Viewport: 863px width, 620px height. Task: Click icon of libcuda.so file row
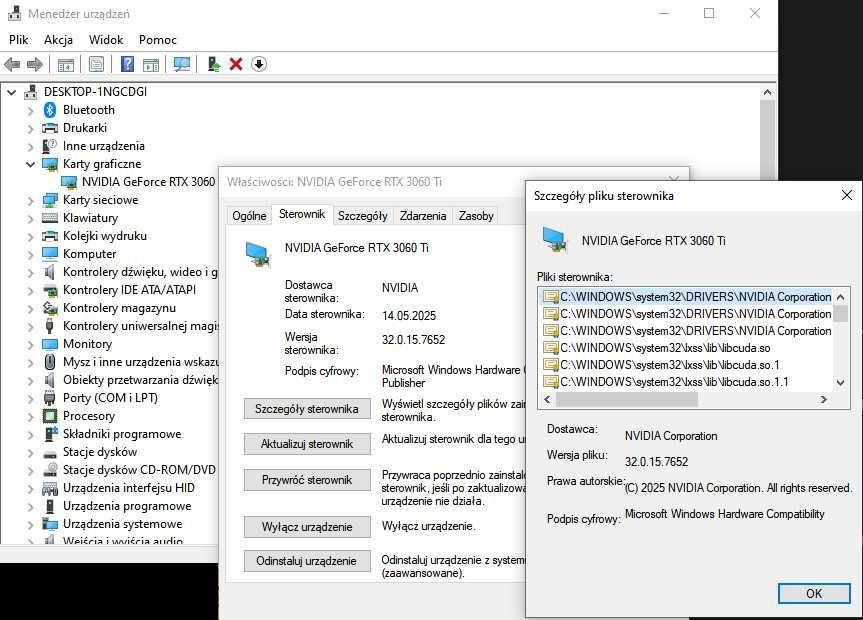[550, 348]
